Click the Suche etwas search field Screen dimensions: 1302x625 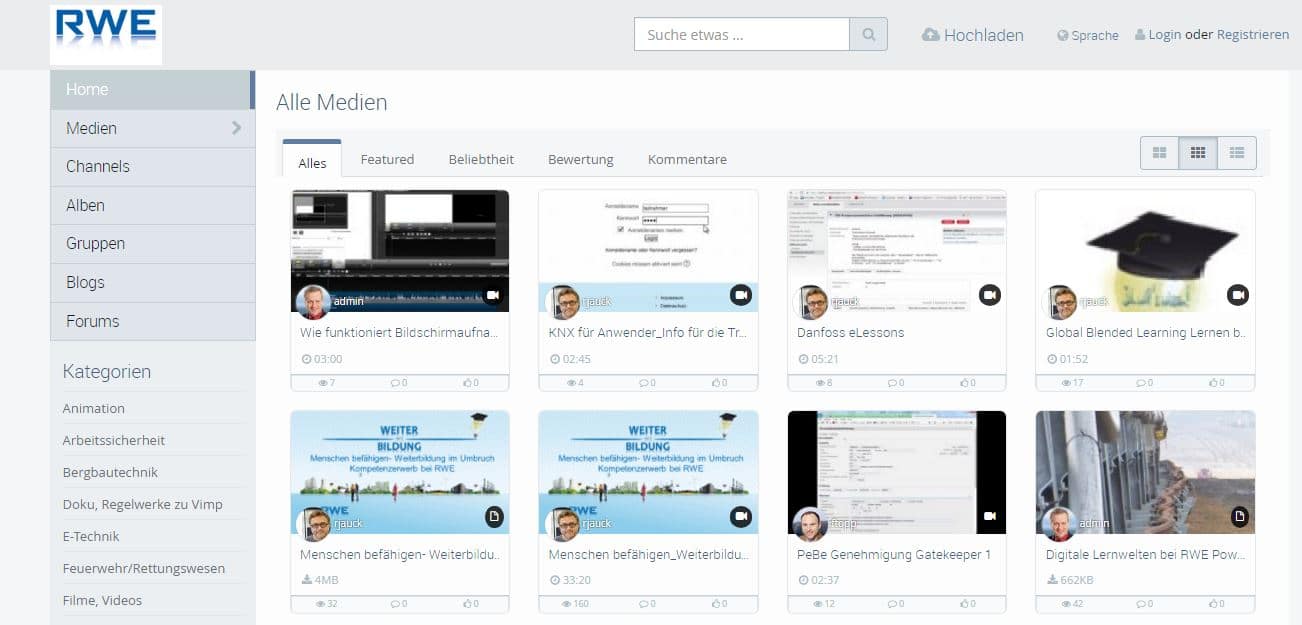point(741,35)
